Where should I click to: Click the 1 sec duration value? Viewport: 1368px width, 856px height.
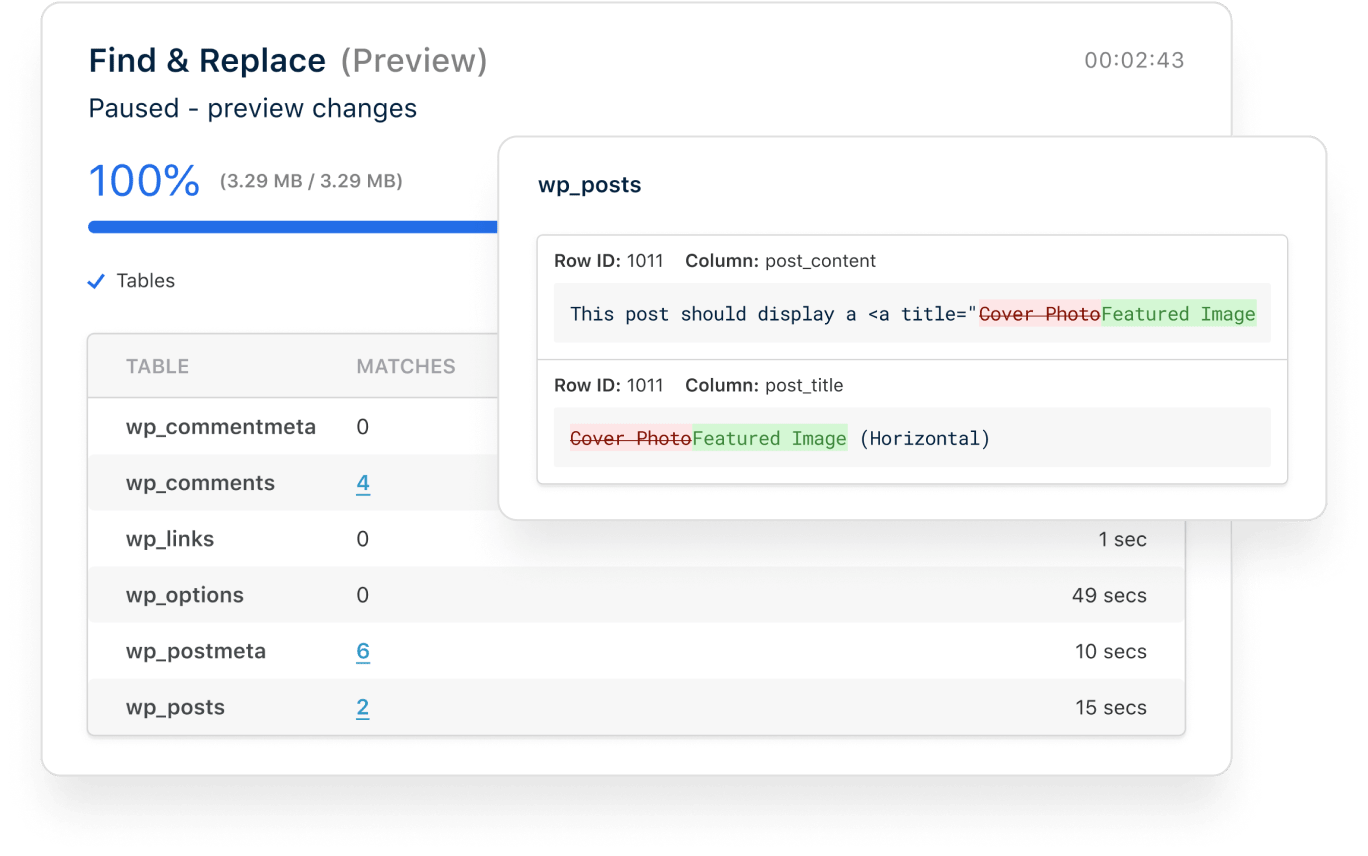tap(1122, 539)
